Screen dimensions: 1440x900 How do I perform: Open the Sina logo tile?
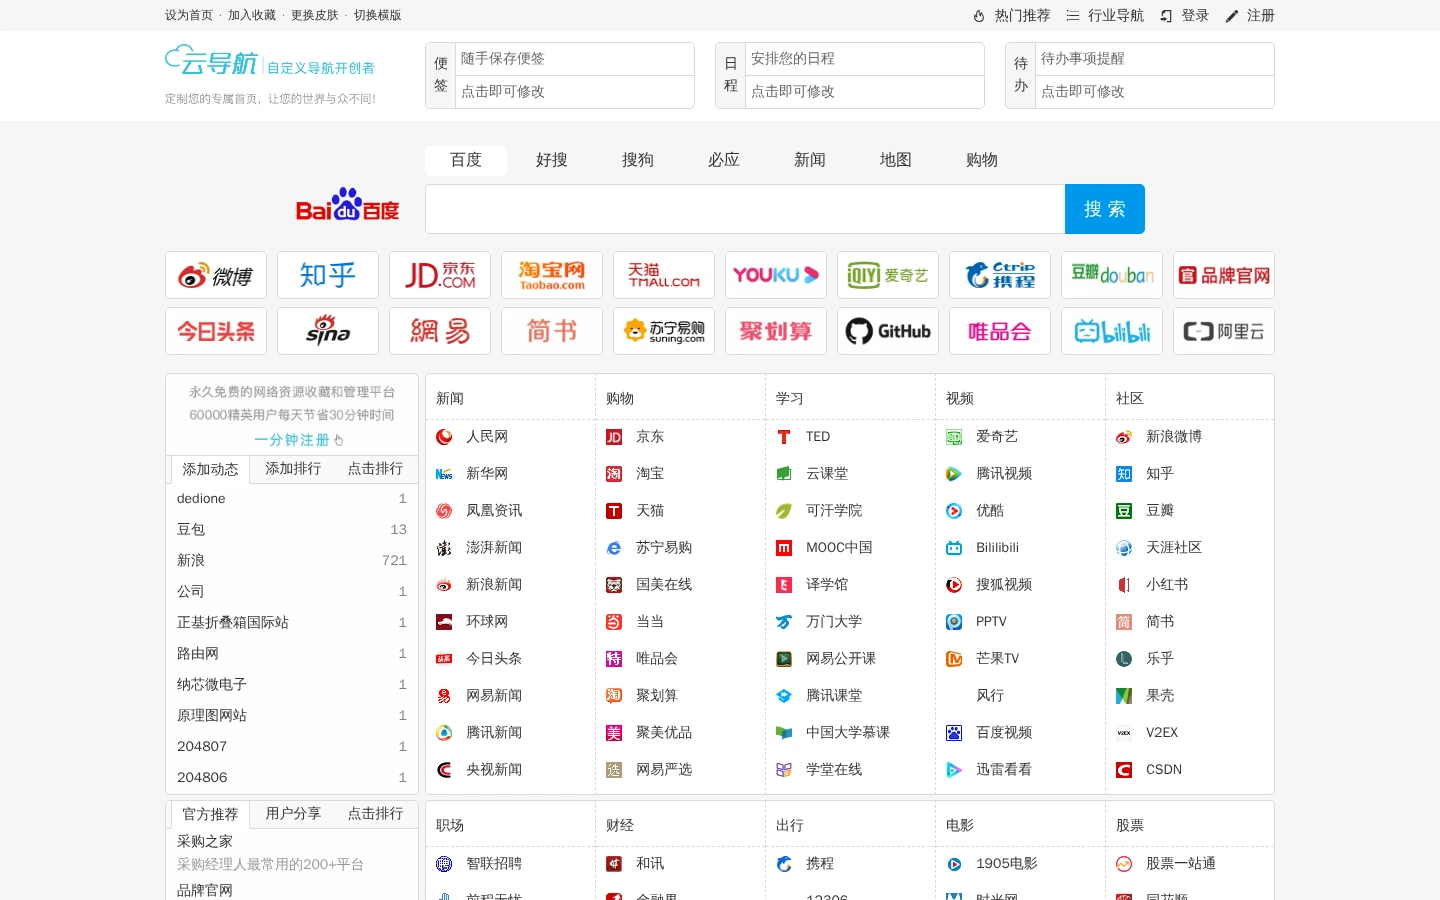coord(328,331)
